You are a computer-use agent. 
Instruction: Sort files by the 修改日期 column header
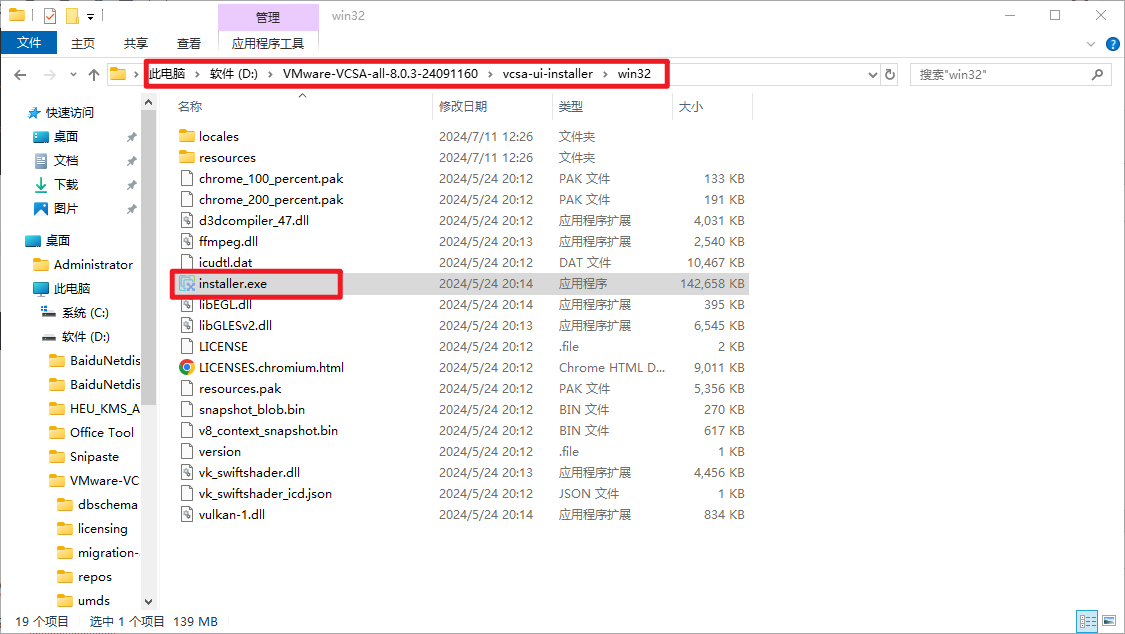coord(463,106)
